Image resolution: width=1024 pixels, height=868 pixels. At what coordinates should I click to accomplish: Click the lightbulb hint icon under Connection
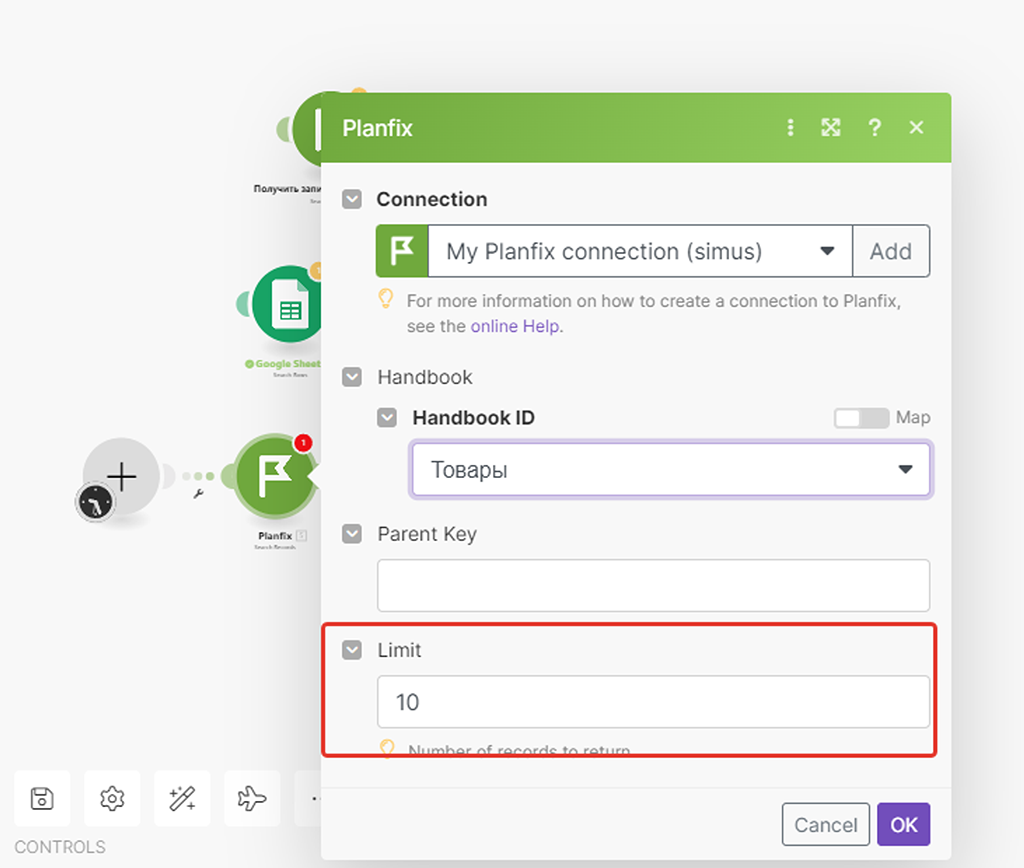point(386,298)
